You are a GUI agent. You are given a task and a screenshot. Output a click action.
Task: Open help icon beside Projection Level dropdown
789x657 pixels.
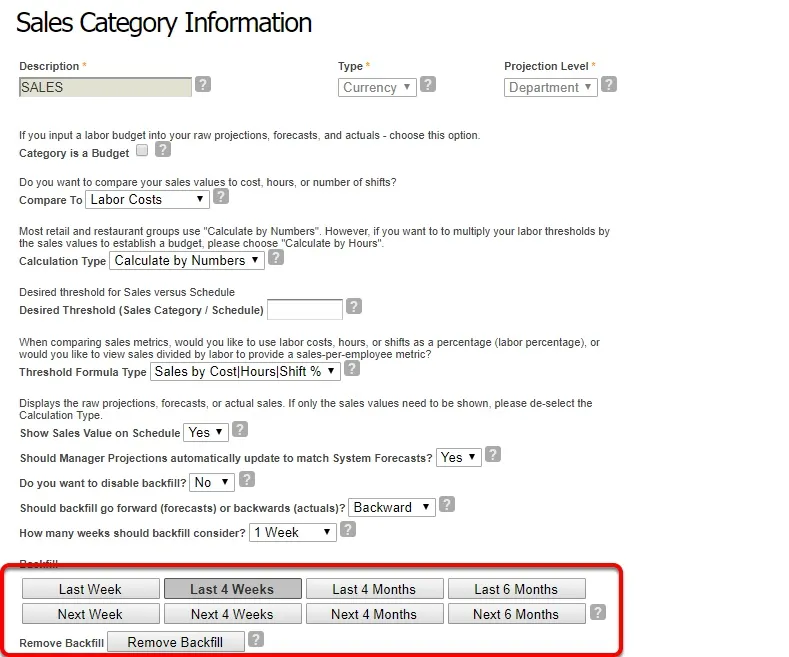609,84
